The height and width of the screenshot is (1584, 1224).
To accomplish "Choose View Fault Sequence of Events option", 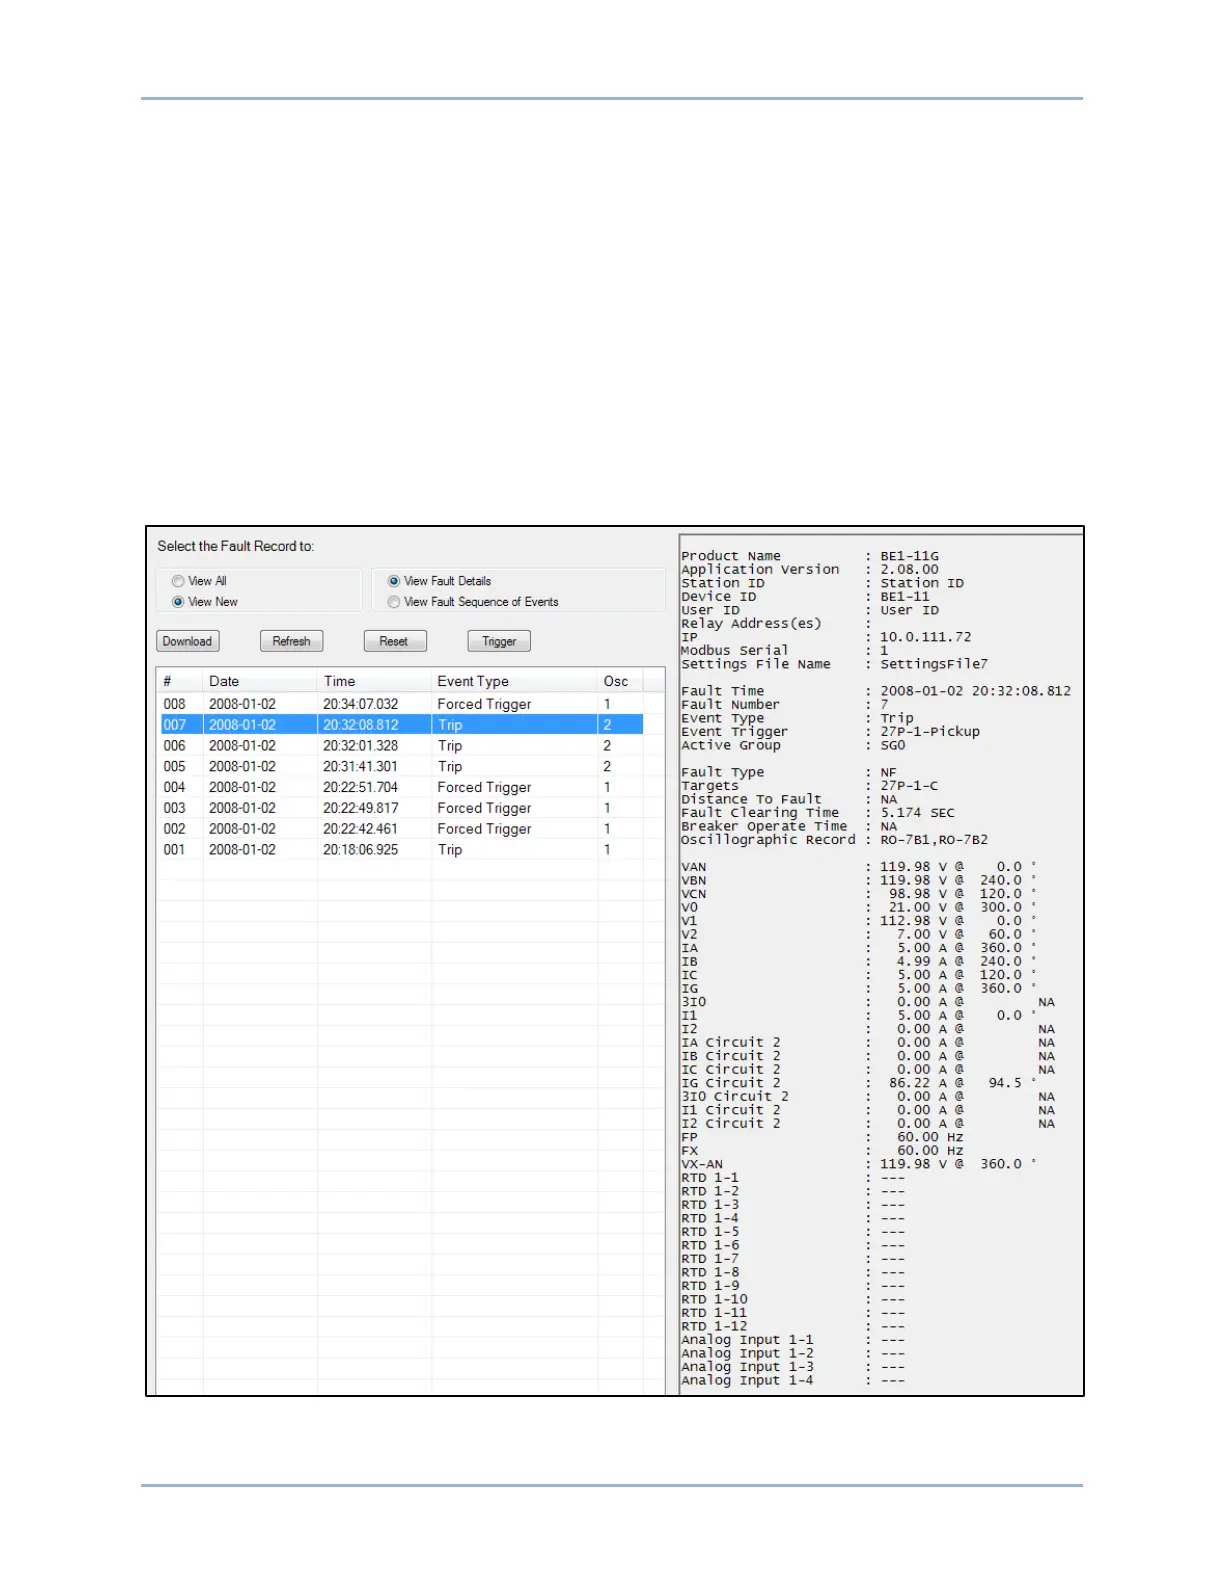I will 394,602.
